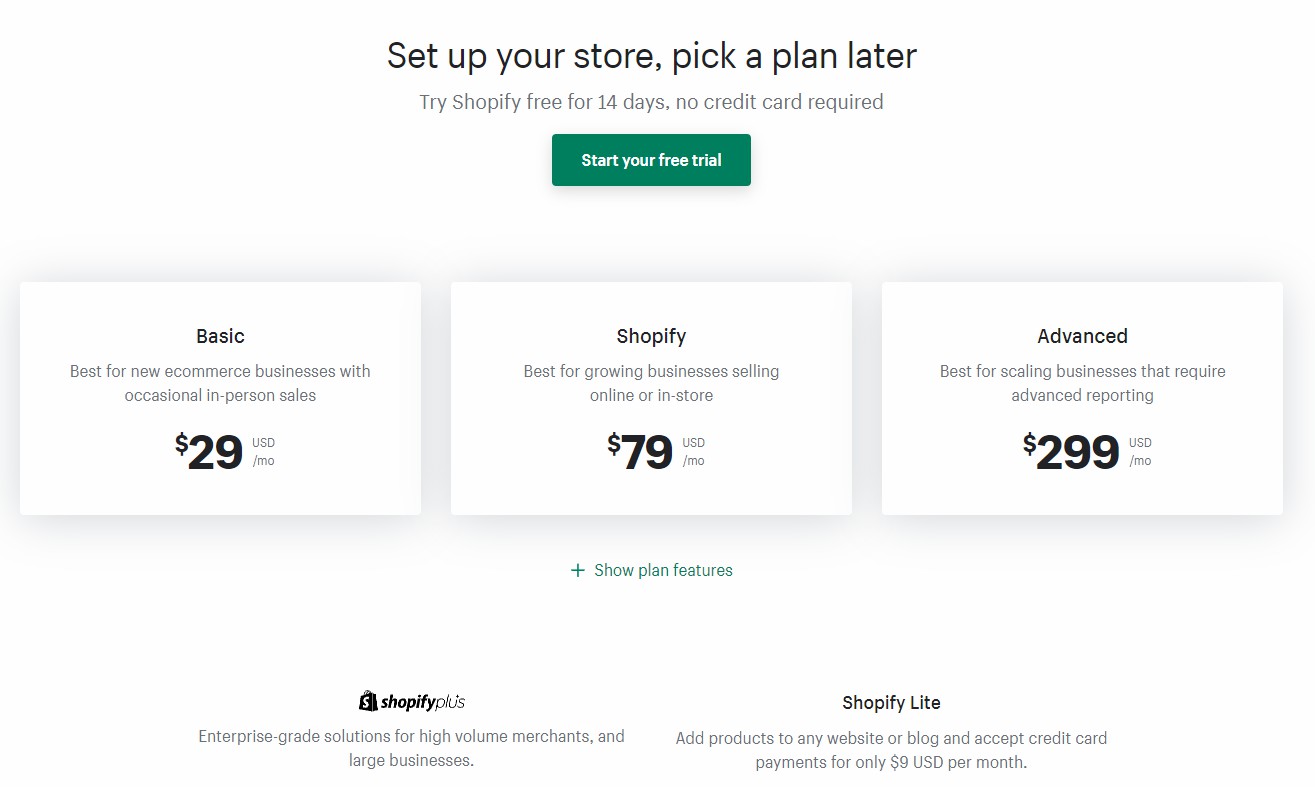Click the Shopify Lite heading text
The image size is (1315, 787).
[891, 703]
